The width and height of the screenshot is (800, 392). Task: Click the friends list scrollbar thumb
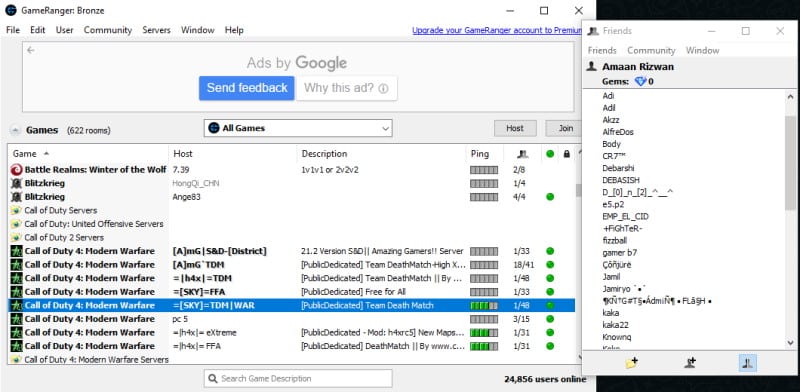tap(790, 162)
